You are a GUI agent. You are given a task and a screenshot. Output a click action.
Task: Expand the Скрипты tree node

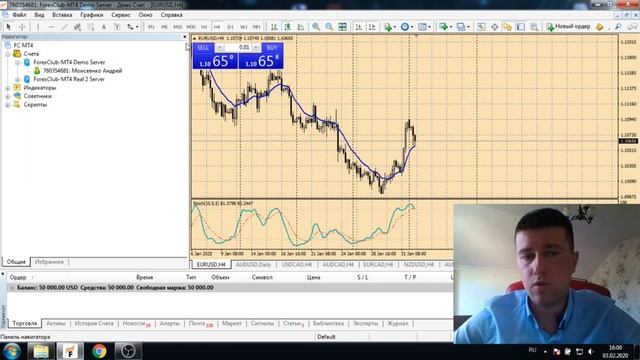[7, 105]
